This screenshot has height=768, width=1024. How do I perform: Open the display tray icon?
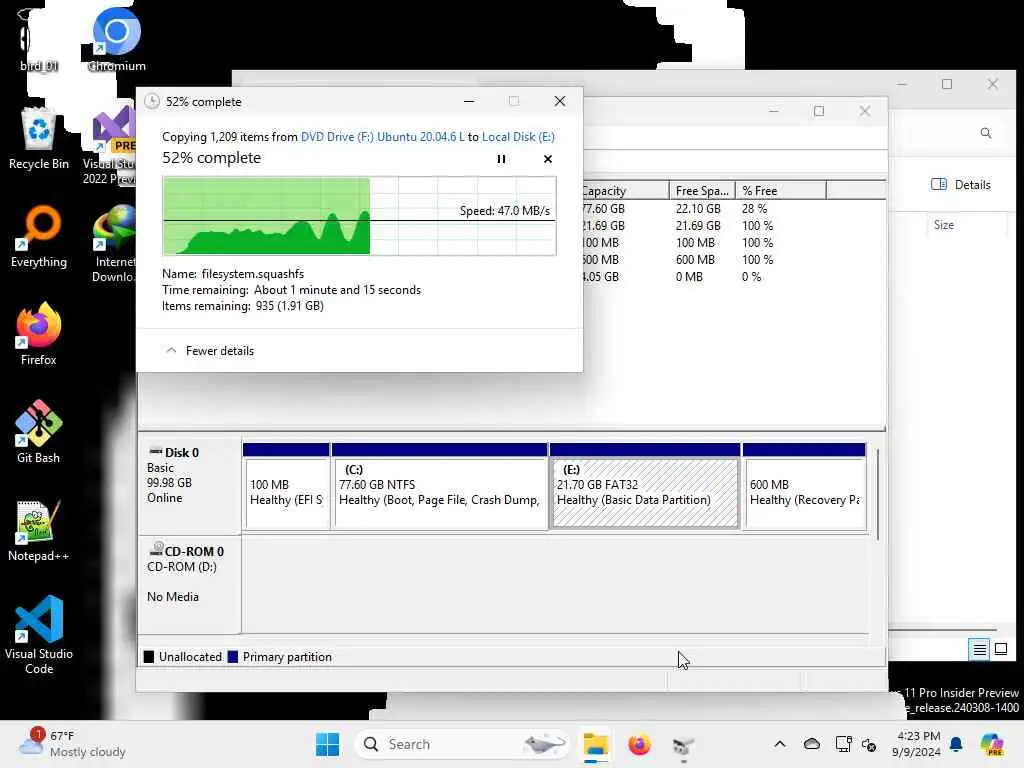tap(843, 744)
